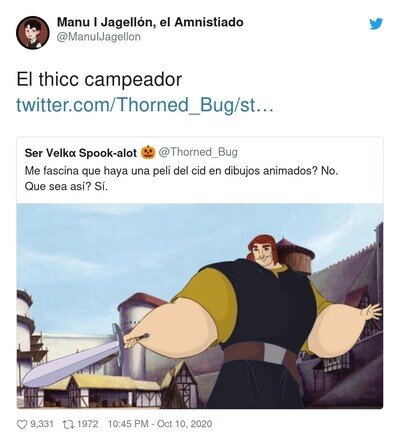Open the El Cid cartoon image
Image resolution: width=400 pixels, height=438 pixels.
(x=200, y=306)
